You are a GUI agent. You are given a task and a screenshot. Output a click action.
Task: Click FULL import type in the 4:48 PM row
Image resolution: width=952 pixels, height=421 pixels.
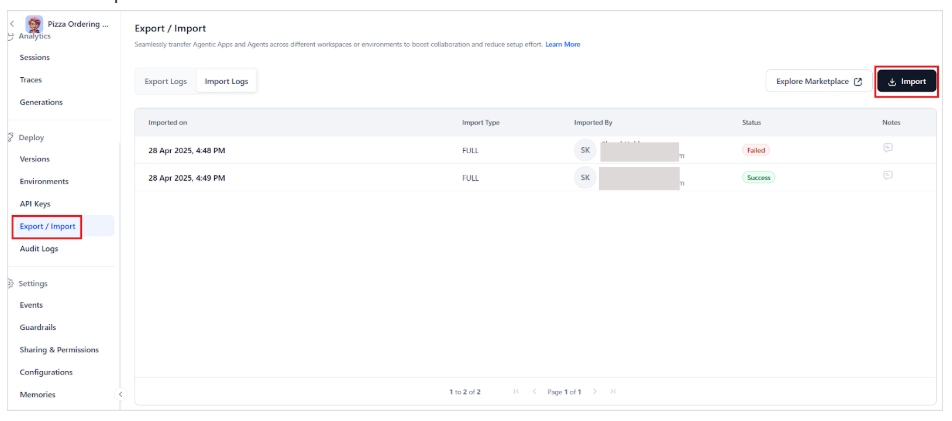click(470, 150)
